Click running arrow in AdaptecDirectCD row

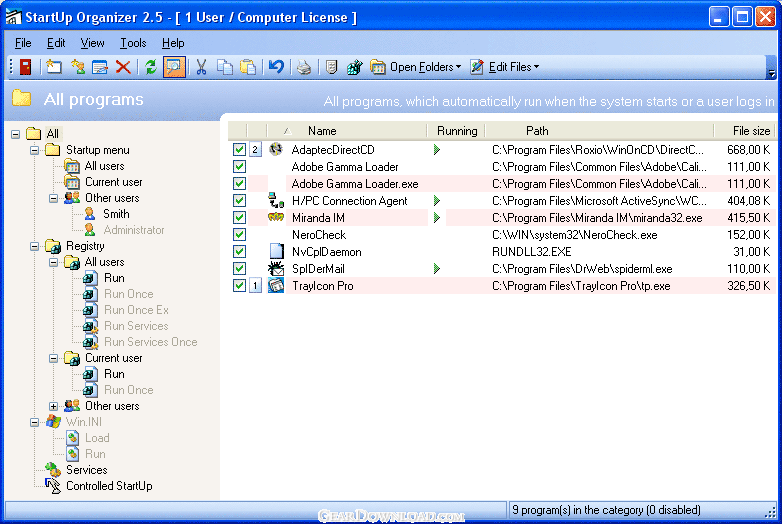pos(437,150)
